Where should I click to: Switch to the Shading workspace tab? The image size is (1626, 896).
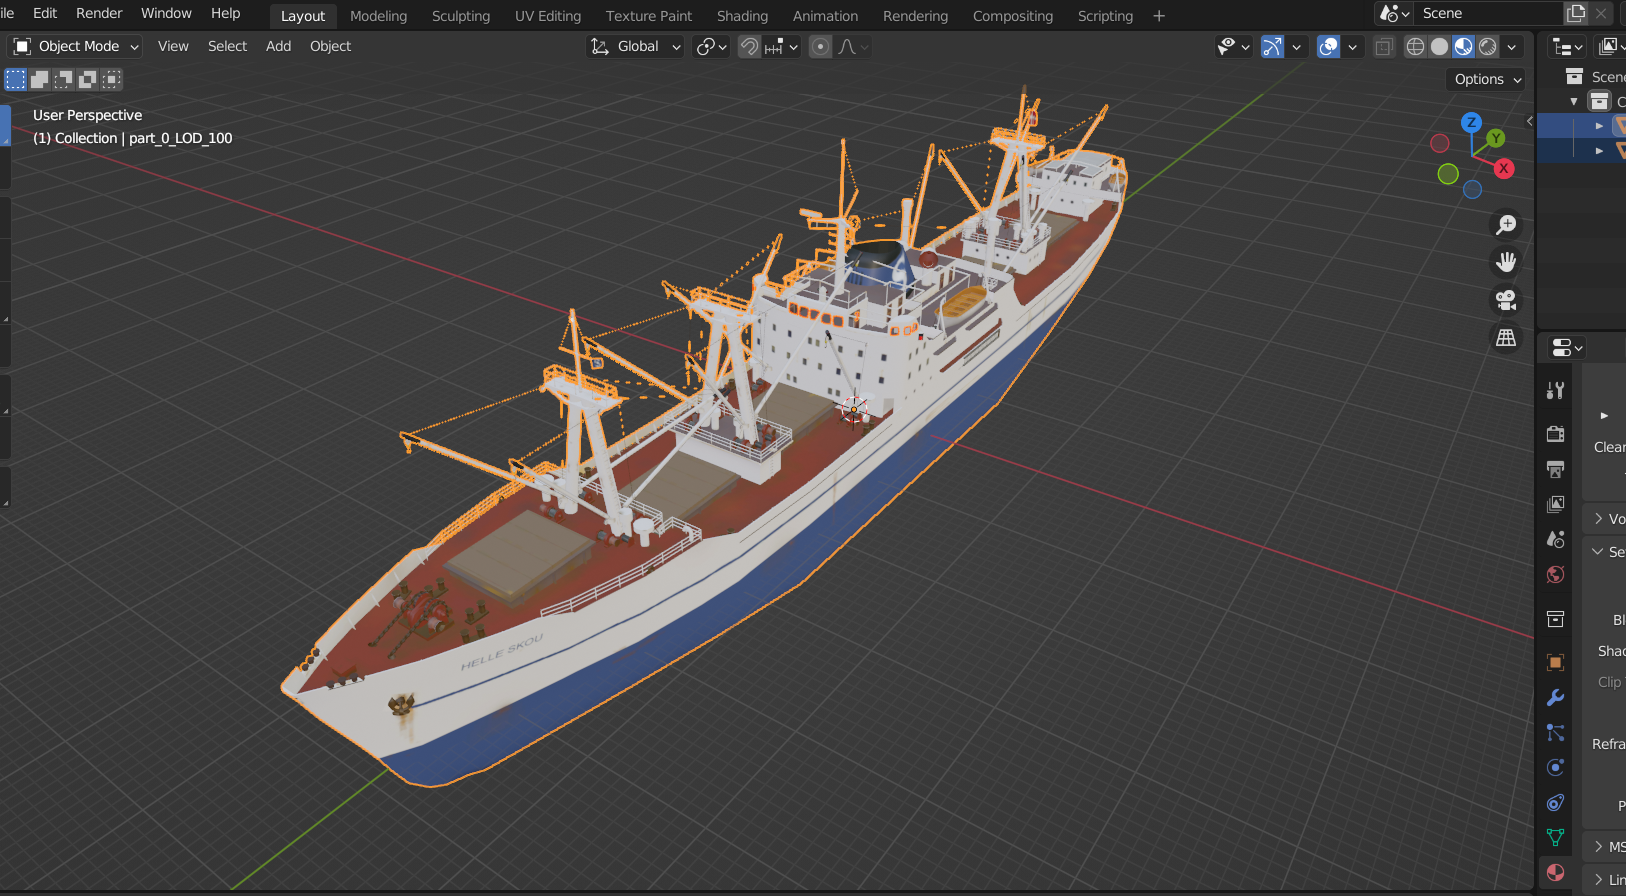point(742,16)
